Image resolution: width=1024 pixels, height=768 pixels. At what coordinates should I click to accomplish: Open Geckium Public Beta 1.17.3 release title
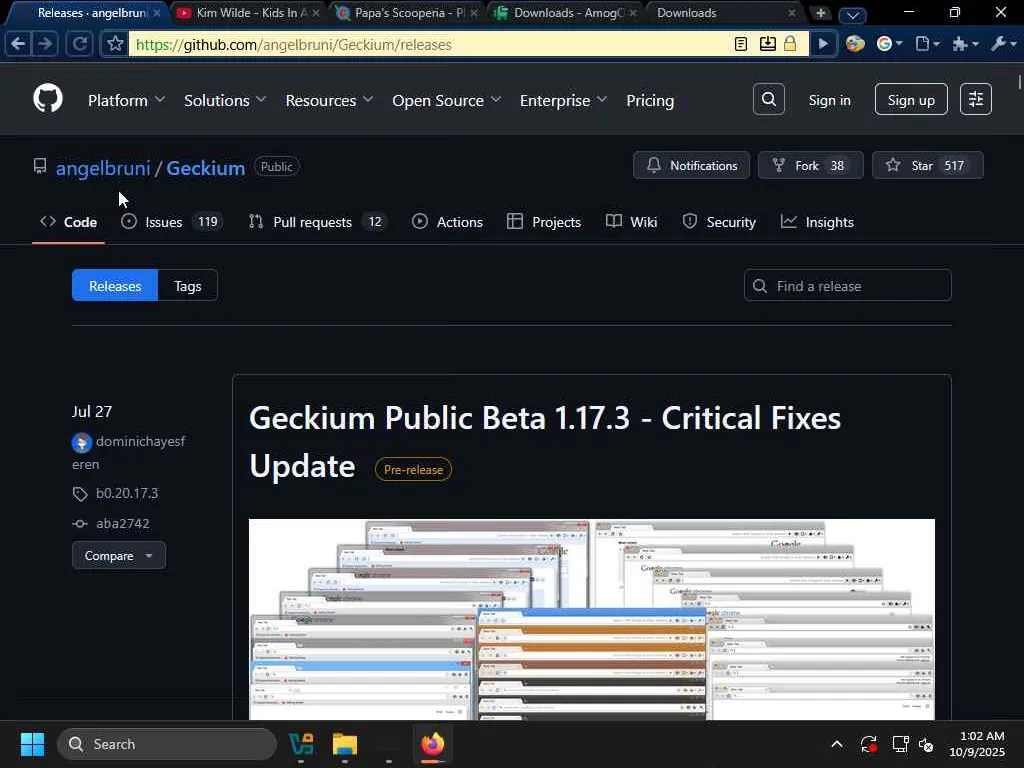[x=545, y=441]
